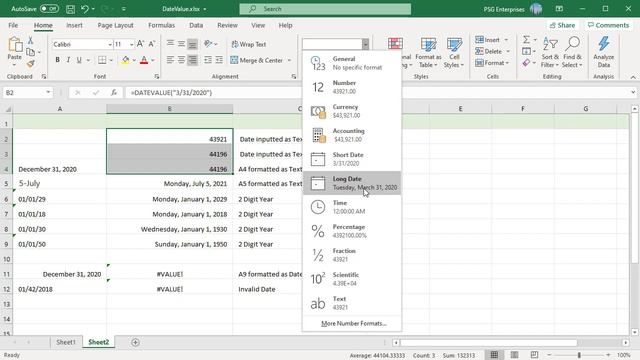Click the Increase Indent icon

click(x=219, y=60)
